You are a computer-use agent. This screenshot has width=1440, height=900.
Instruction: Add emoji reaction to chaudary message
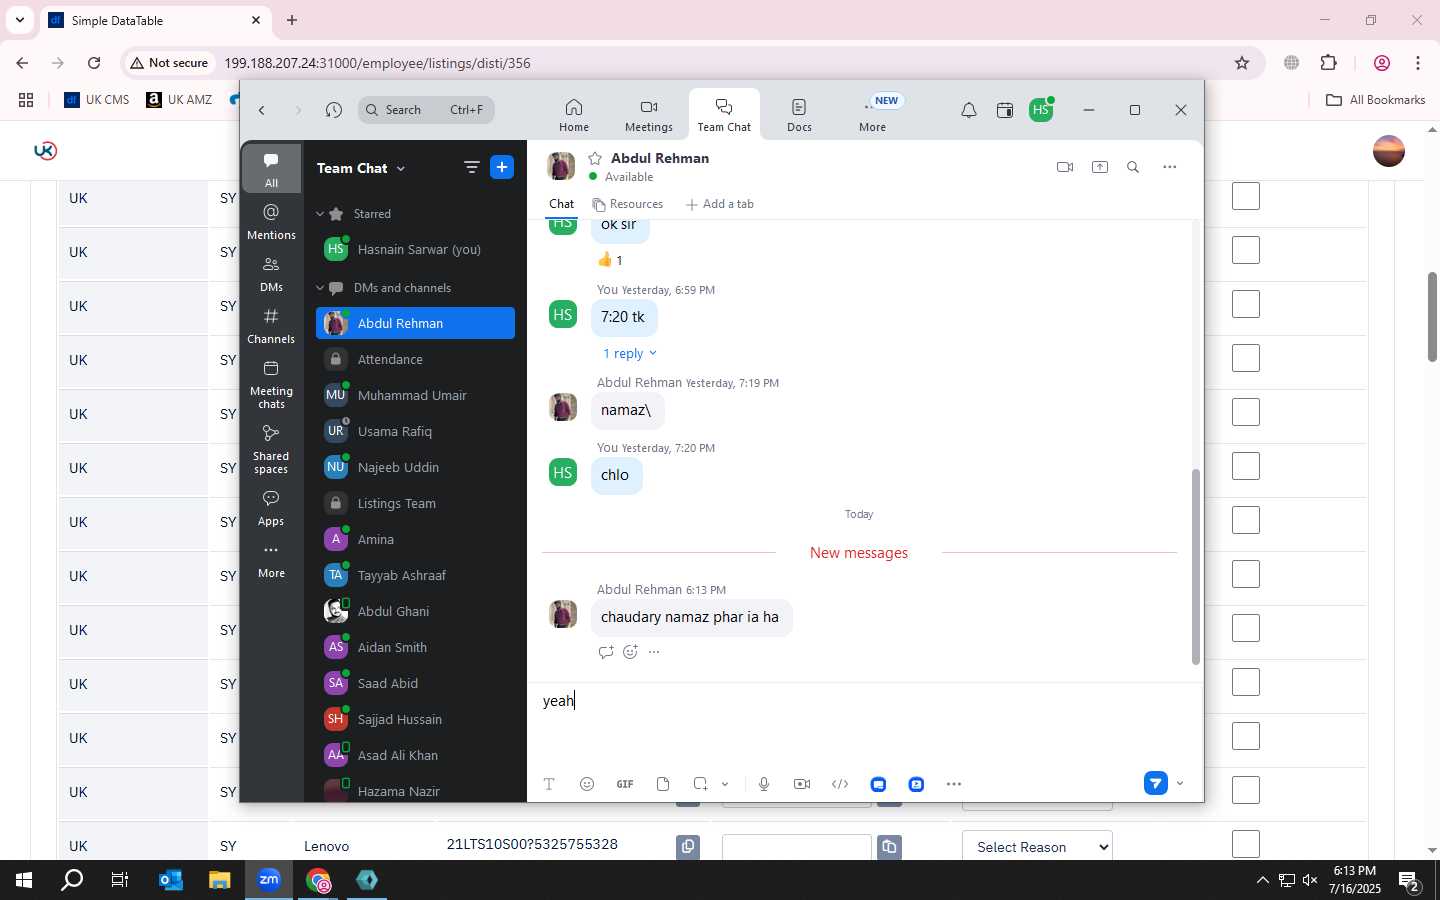[x=630, y=652]
